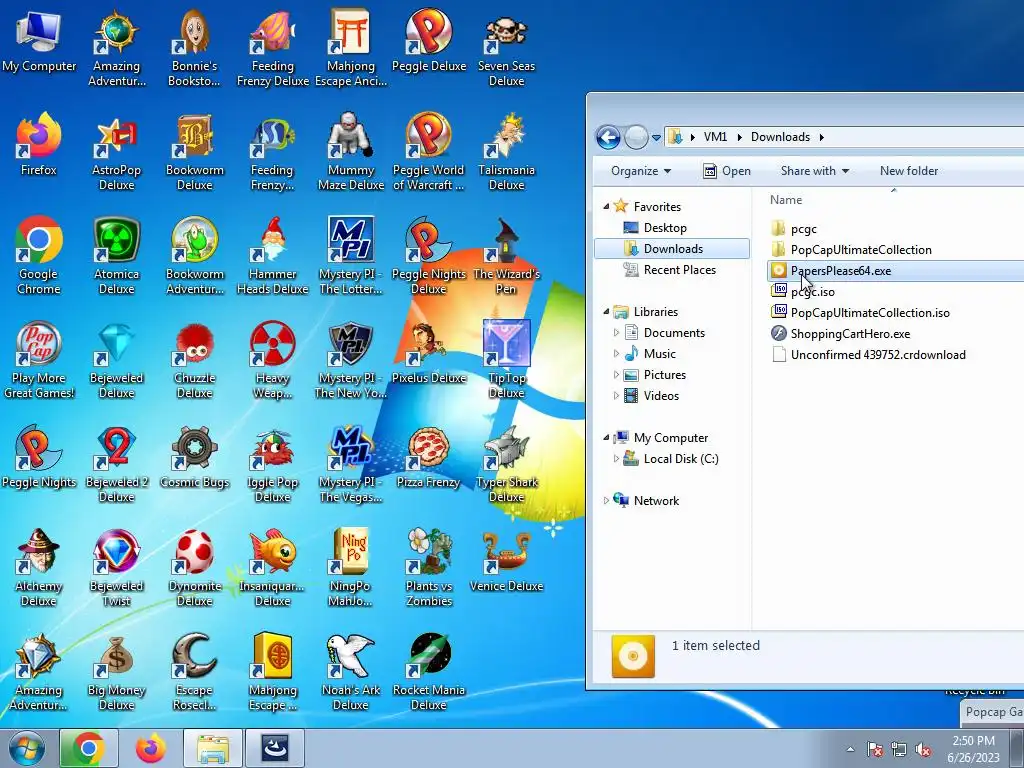Launch Plants vs Zombies desktop icon
Viewport: 1024px width, 768px height.
point(429,568)
